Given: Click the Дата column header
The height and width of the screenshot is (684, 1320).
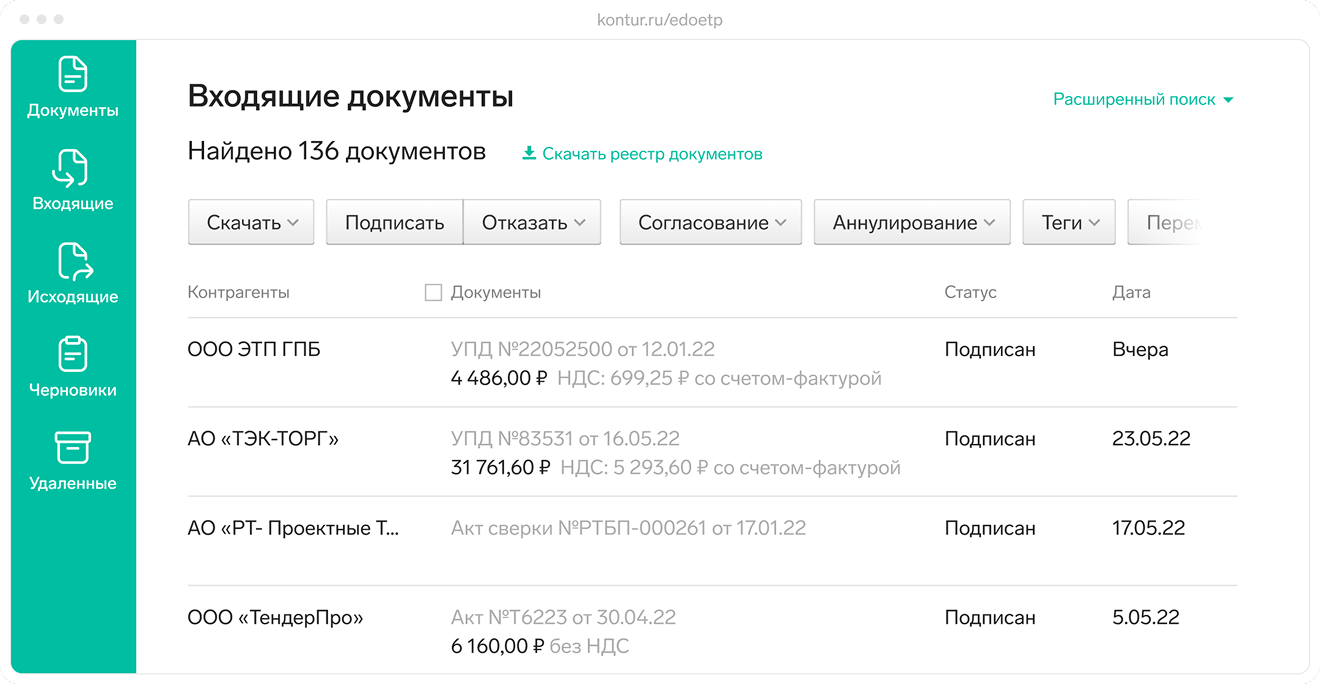Looking at the screenshot, I should tap(1131, 293).
